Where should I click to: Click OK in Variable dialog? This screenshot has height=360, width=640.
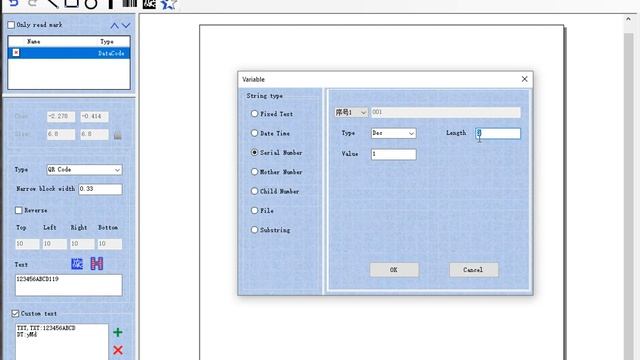coord(394,270)
